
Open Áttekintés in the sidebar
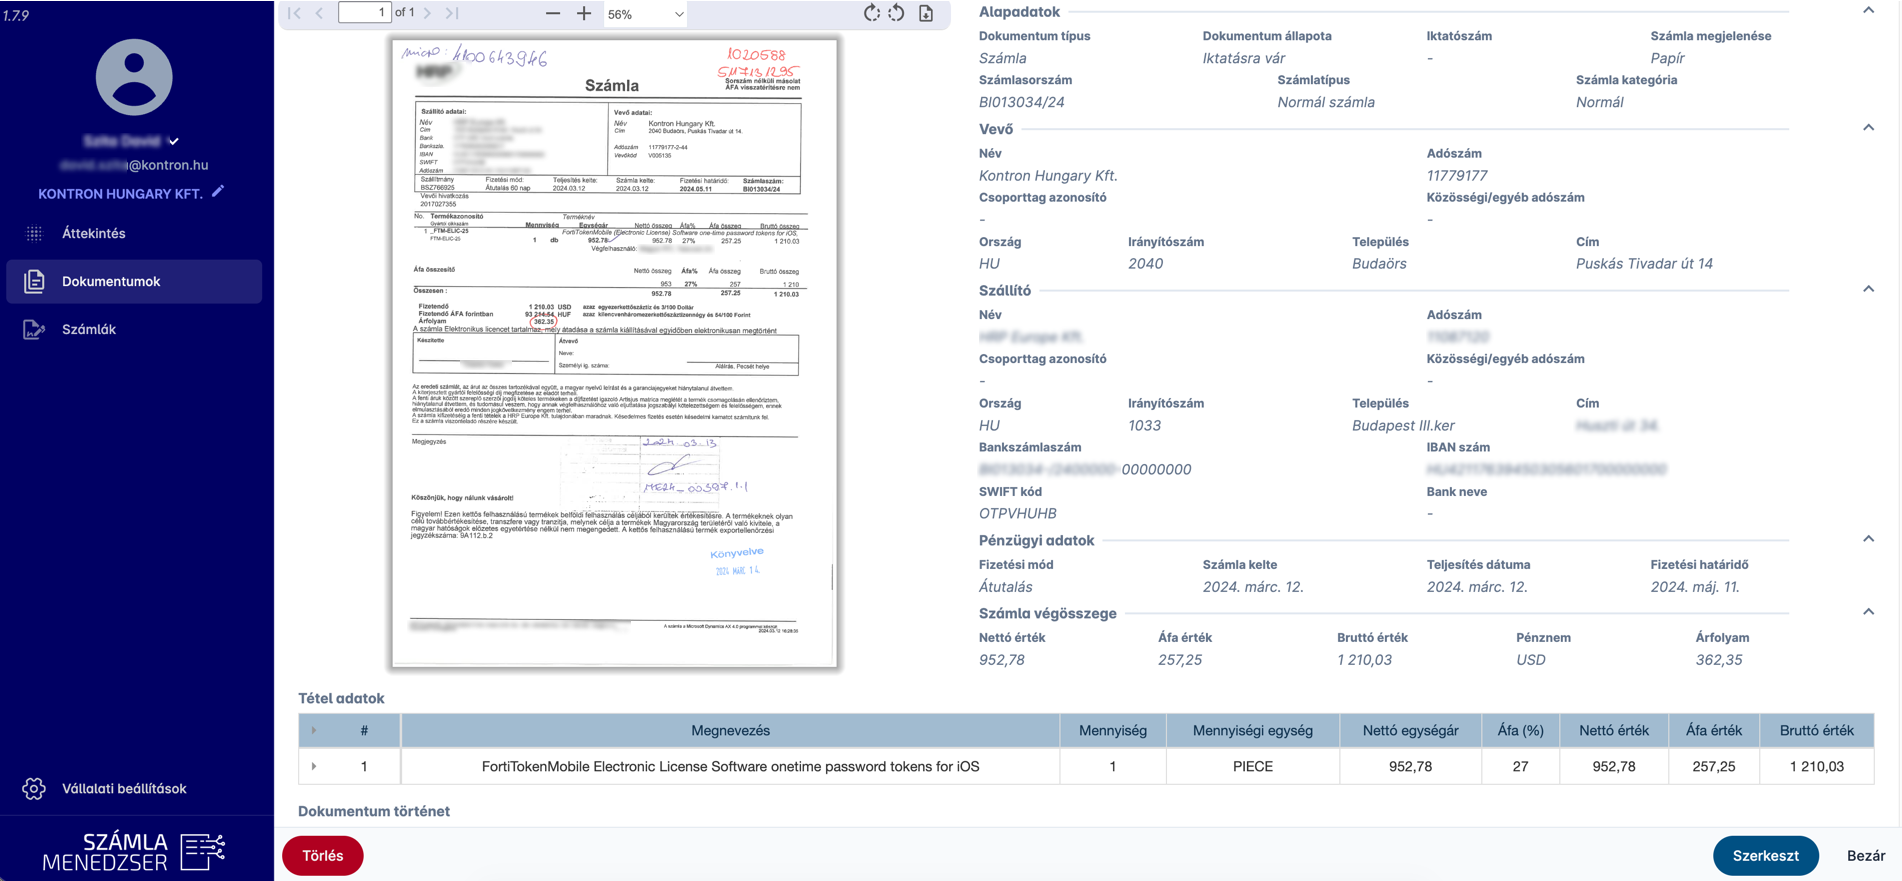click(x=94, y=233)
